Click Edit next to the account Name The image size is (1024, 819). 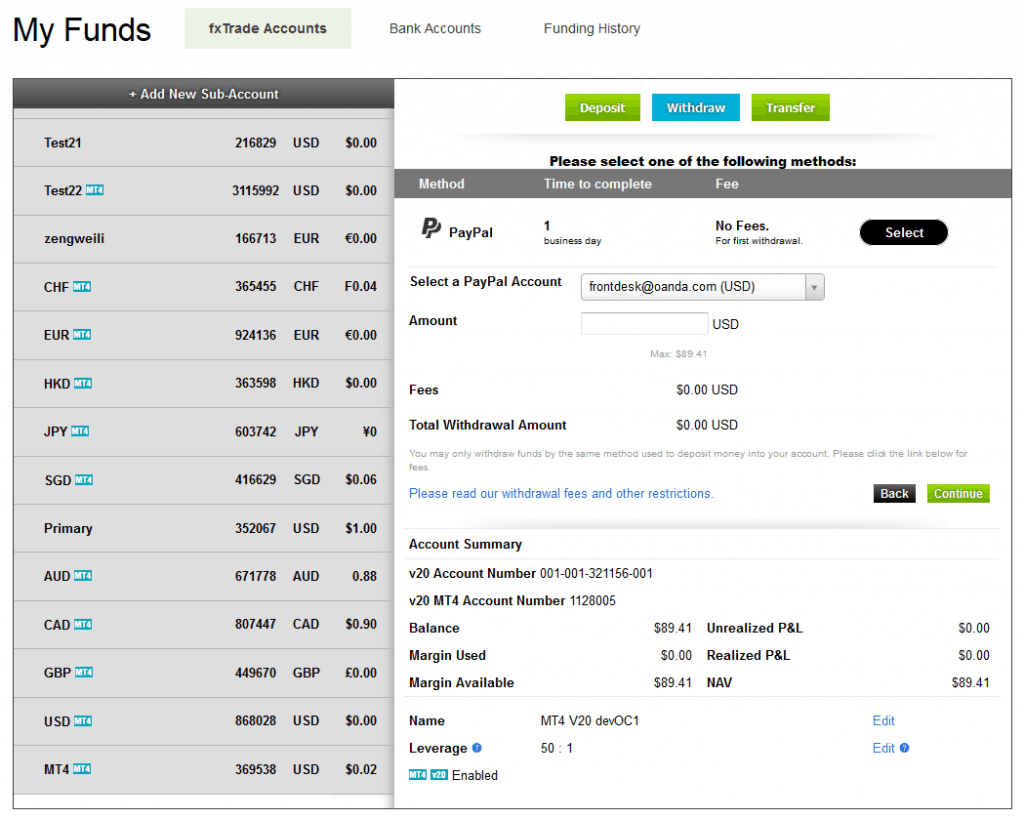883,721
